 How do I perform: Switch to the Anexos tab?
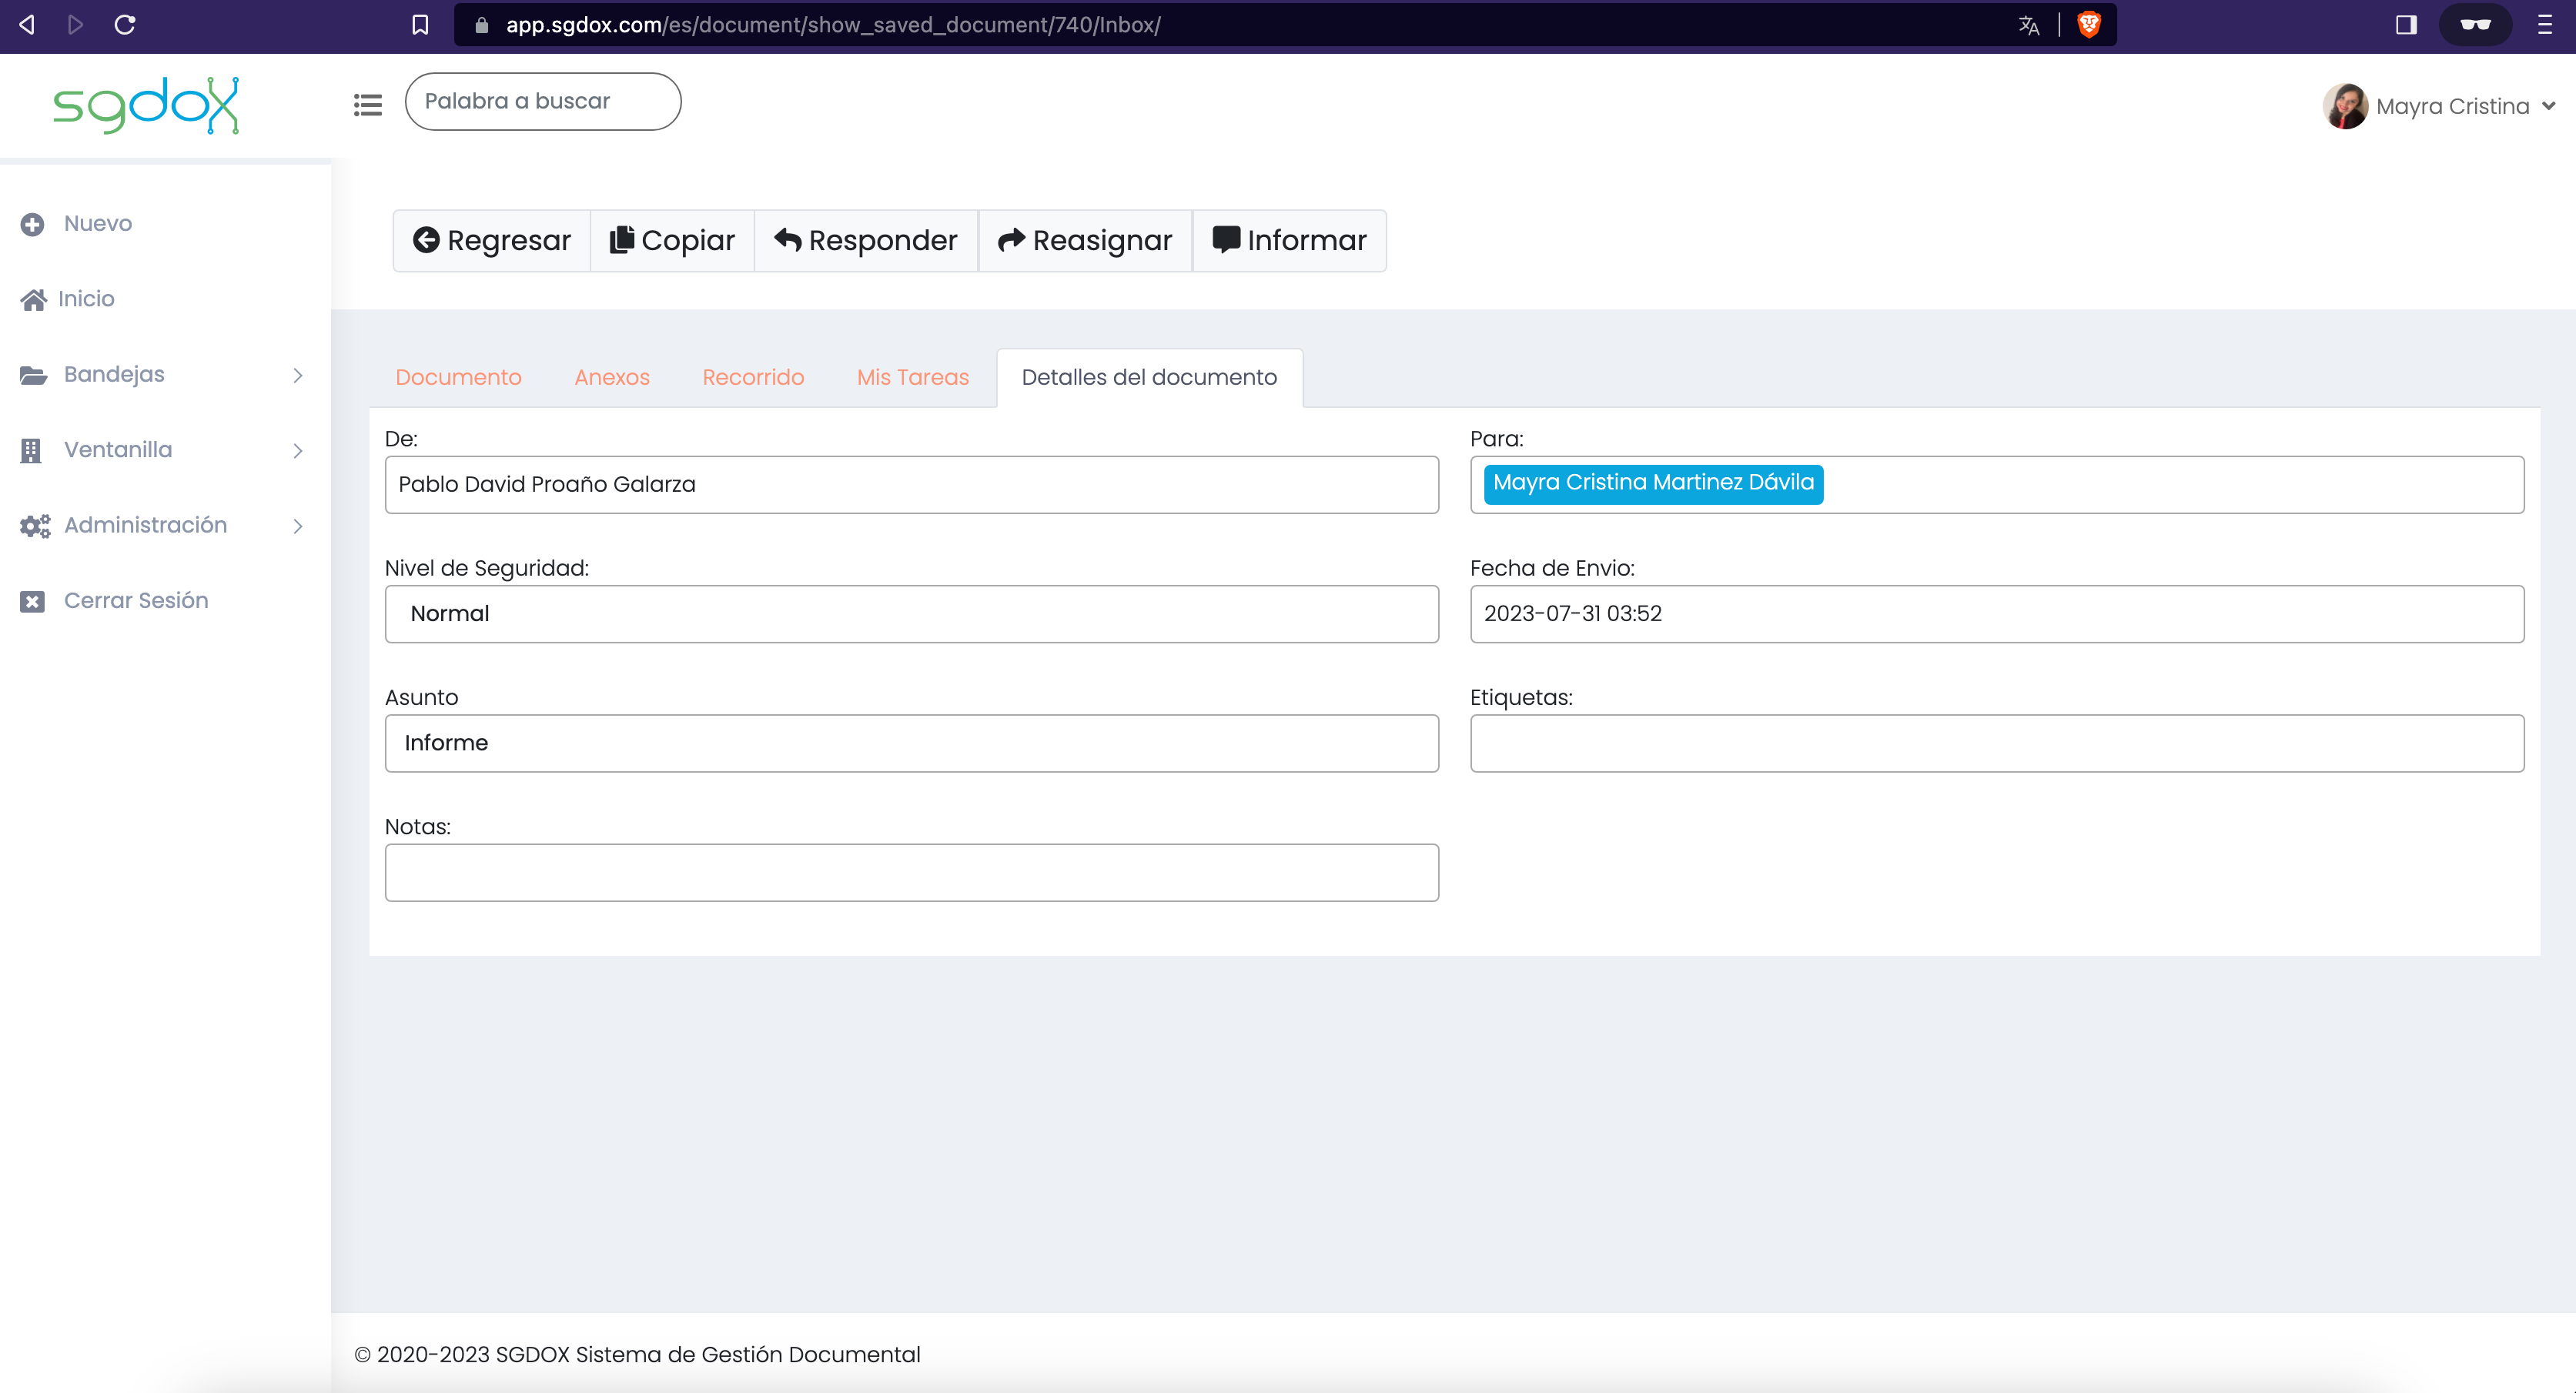click(x=612, y=377)
